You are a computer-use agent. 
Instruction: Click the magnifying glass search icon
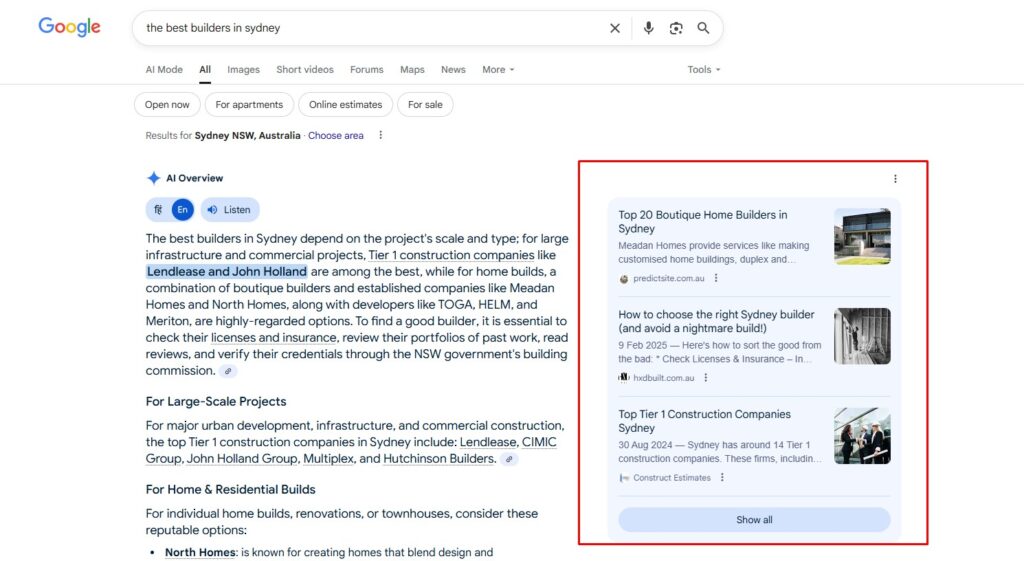click(x=703, y=28)
